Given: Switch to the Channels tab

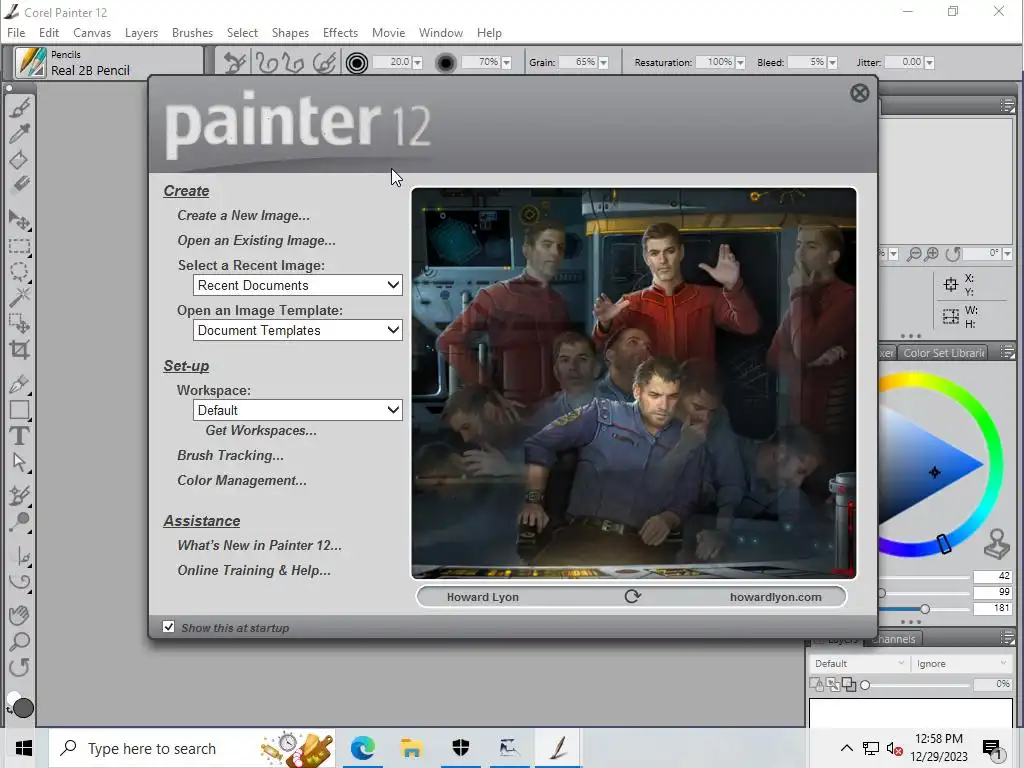Looking at the screenshot, I should click(893, 639).
